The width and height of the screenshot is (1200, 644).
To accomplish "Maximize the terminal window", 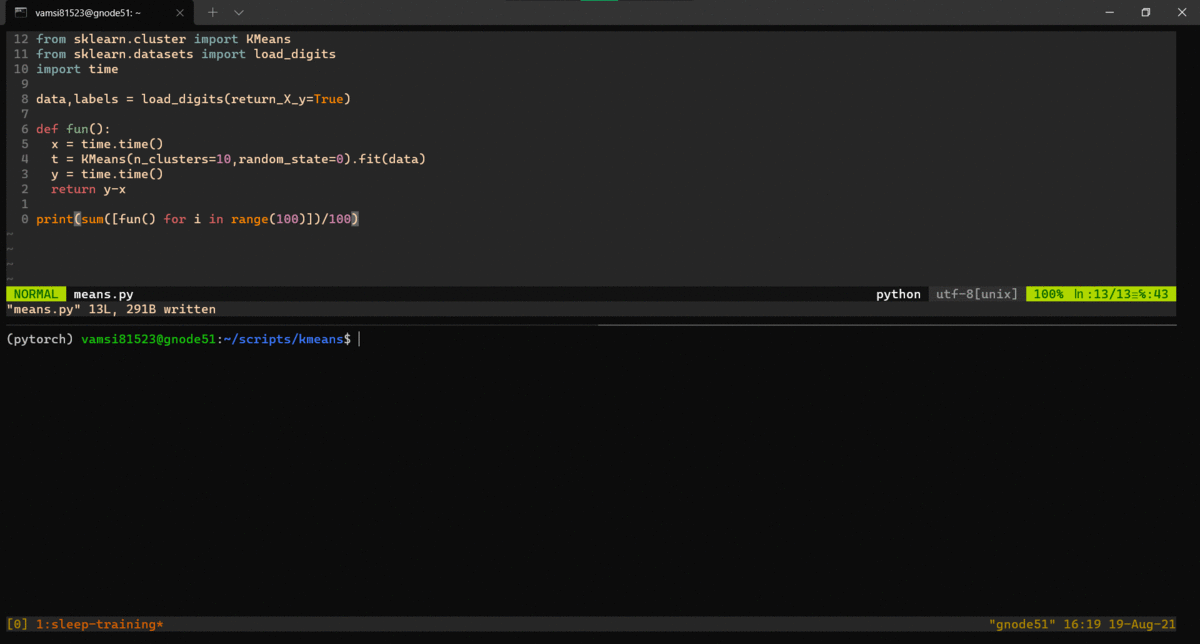I will click(x=1145, y=12).
